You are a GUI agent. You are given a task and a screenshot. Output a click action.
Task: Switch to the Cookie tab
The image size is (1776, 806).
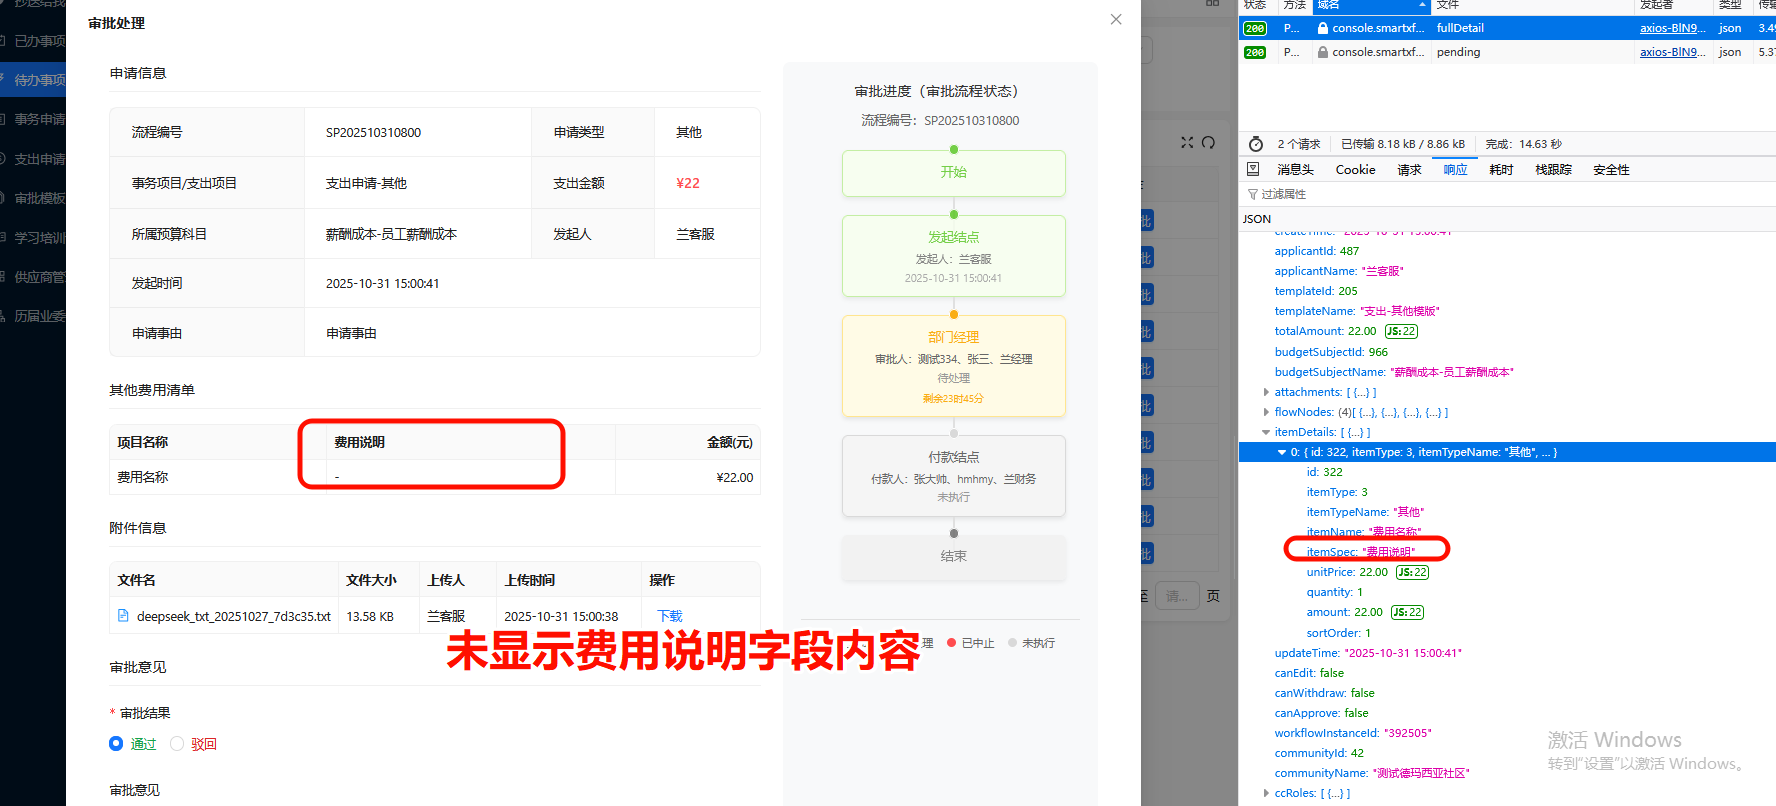1355,169
